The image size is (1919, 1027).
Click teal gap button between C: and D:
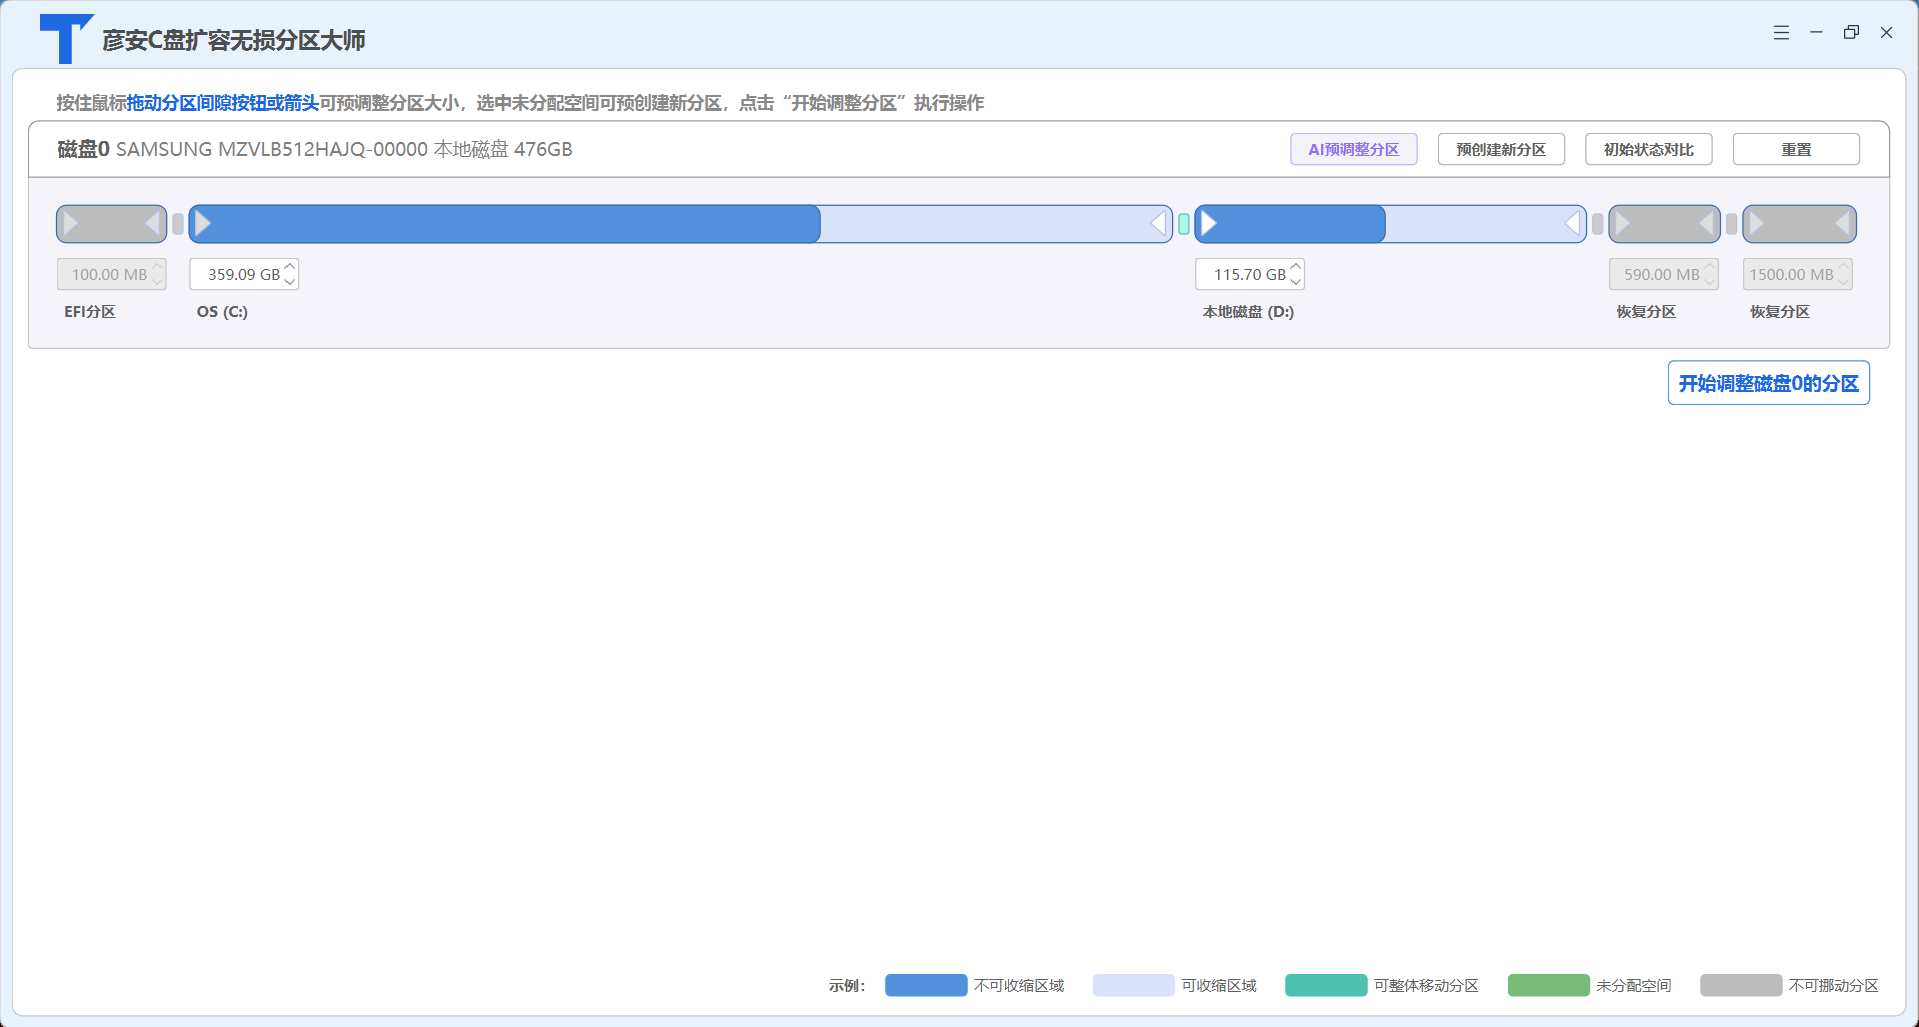[1184, 224]
